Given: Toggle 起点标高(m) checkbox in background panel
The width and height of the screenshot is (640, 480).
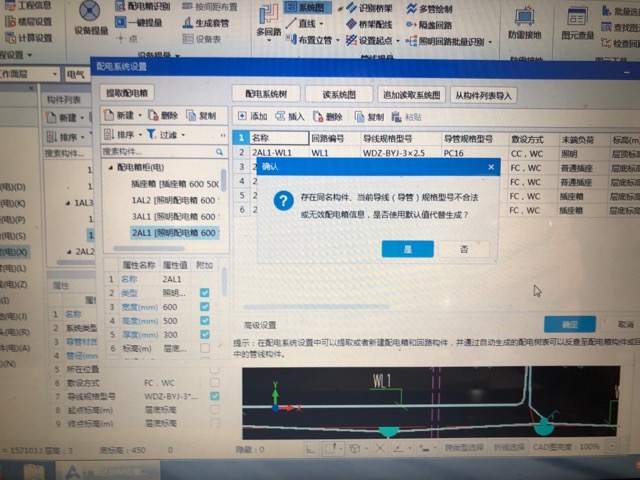Looking at the screenshot, I should [x=215, y=409].
